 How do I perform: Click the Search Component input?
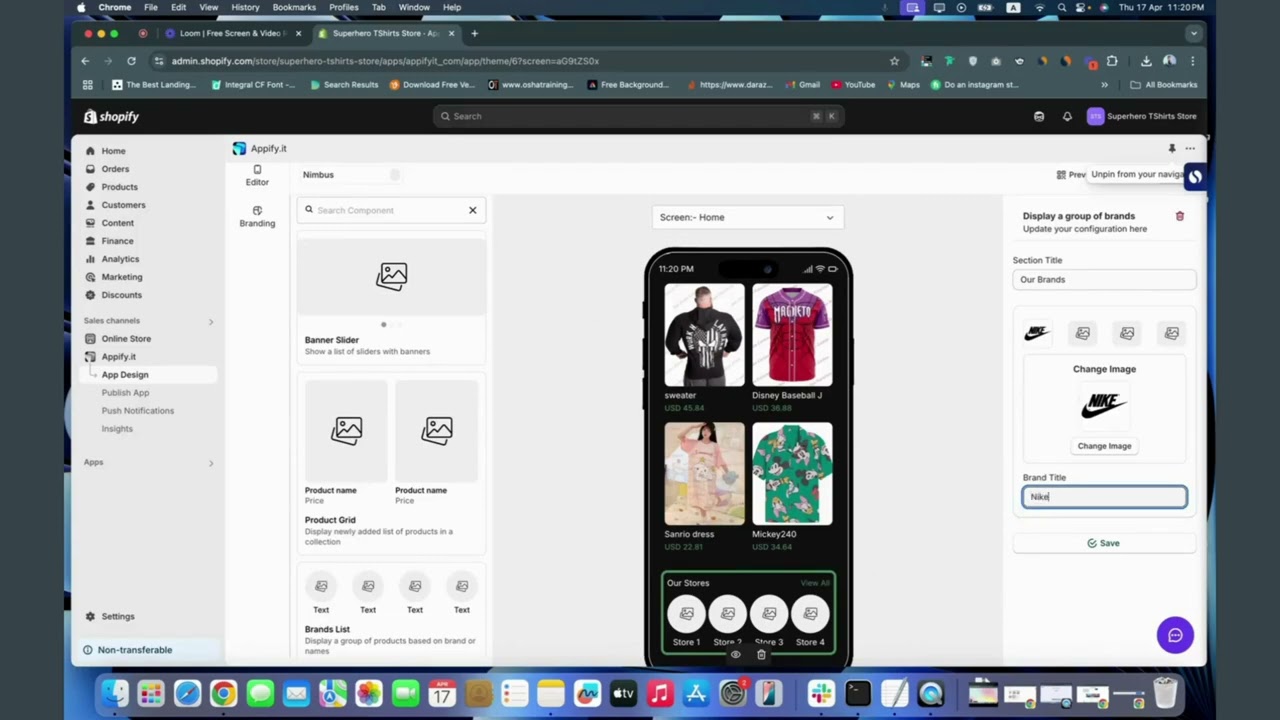click(390, 210)
